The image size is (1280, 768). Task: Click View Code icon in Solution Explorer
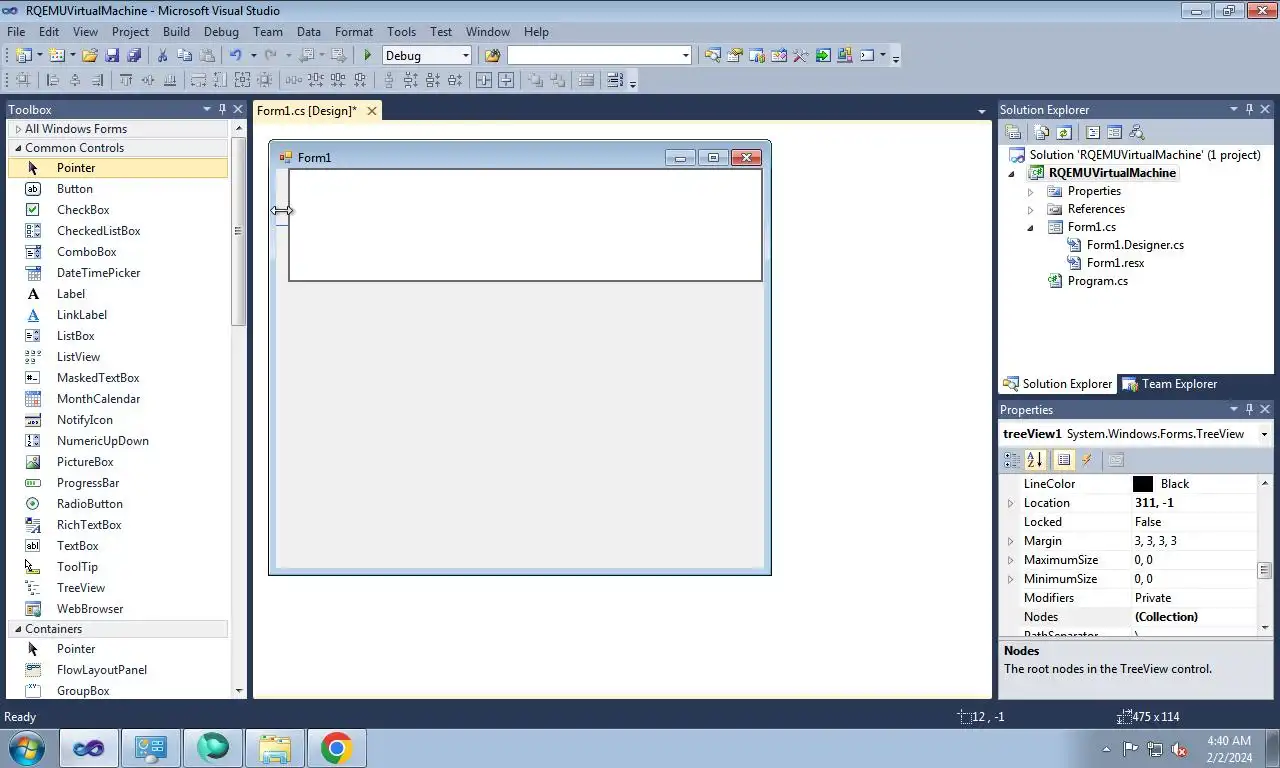point(1092,132)
